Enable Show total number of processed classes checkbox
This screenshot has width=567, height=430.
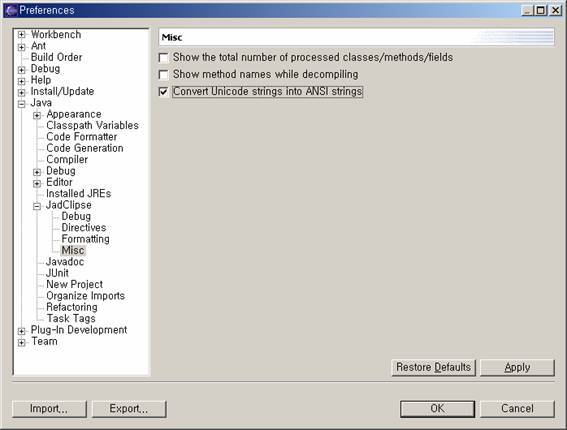click(163, 58)
